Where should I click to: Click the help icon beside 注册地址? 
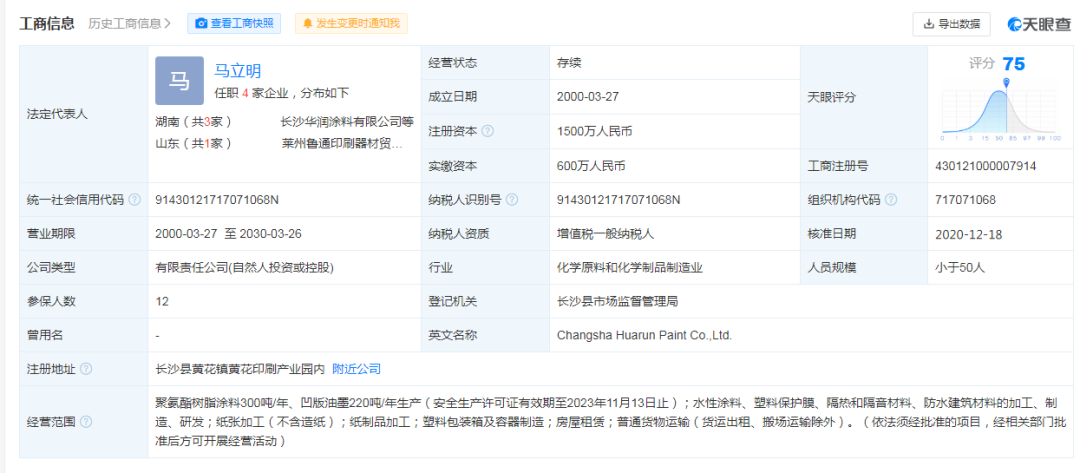[86, 369]
